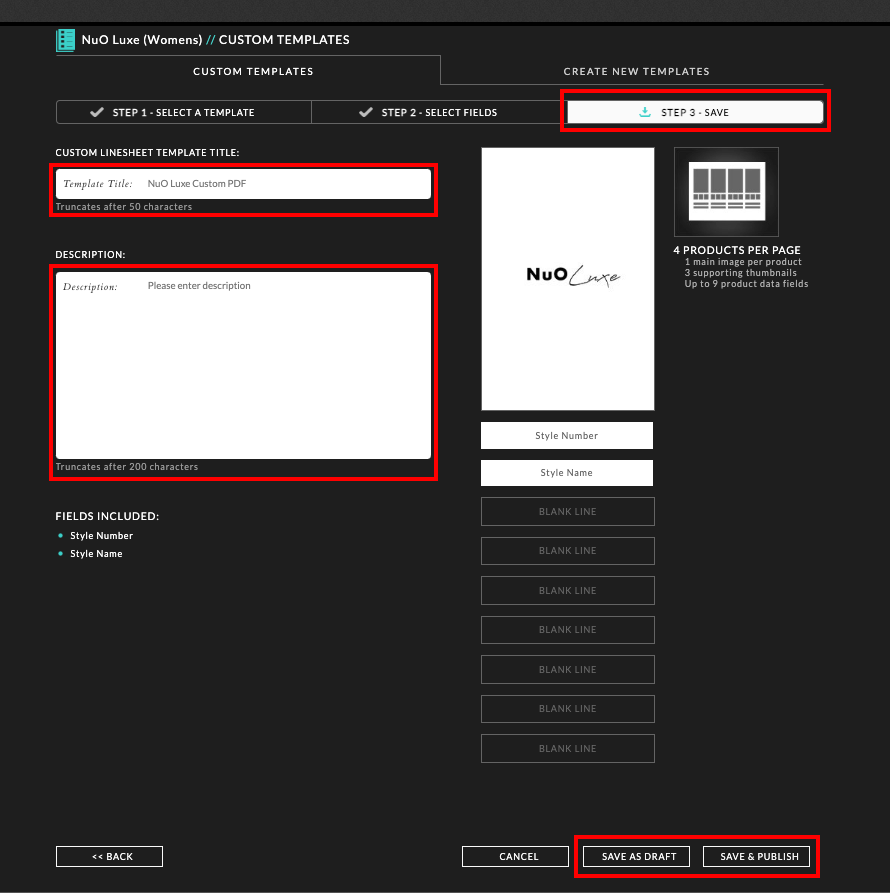Click '3 supporting thumbnails' text
This screenshot has width=890, height=893.
(x=740, y=273)
